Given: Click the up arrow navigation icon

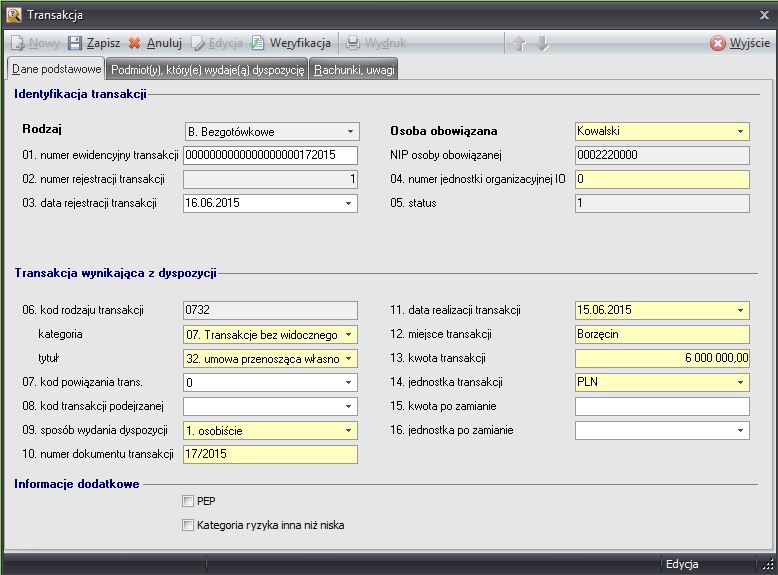Looking at the screenshot, I should [518, 44].
